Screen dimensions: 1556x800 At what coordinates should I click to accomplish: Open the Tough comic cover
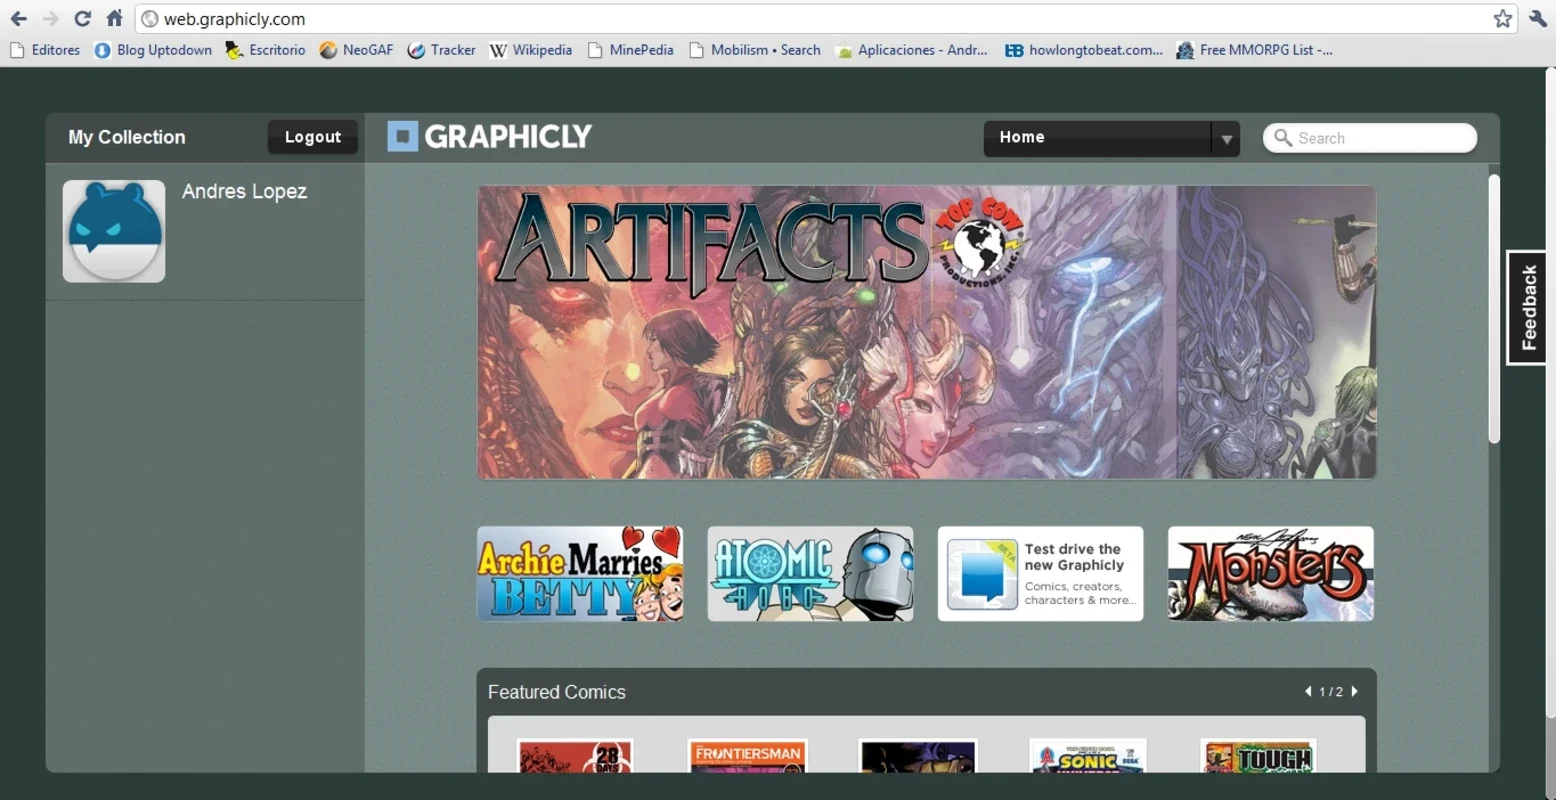[1258, 756]
